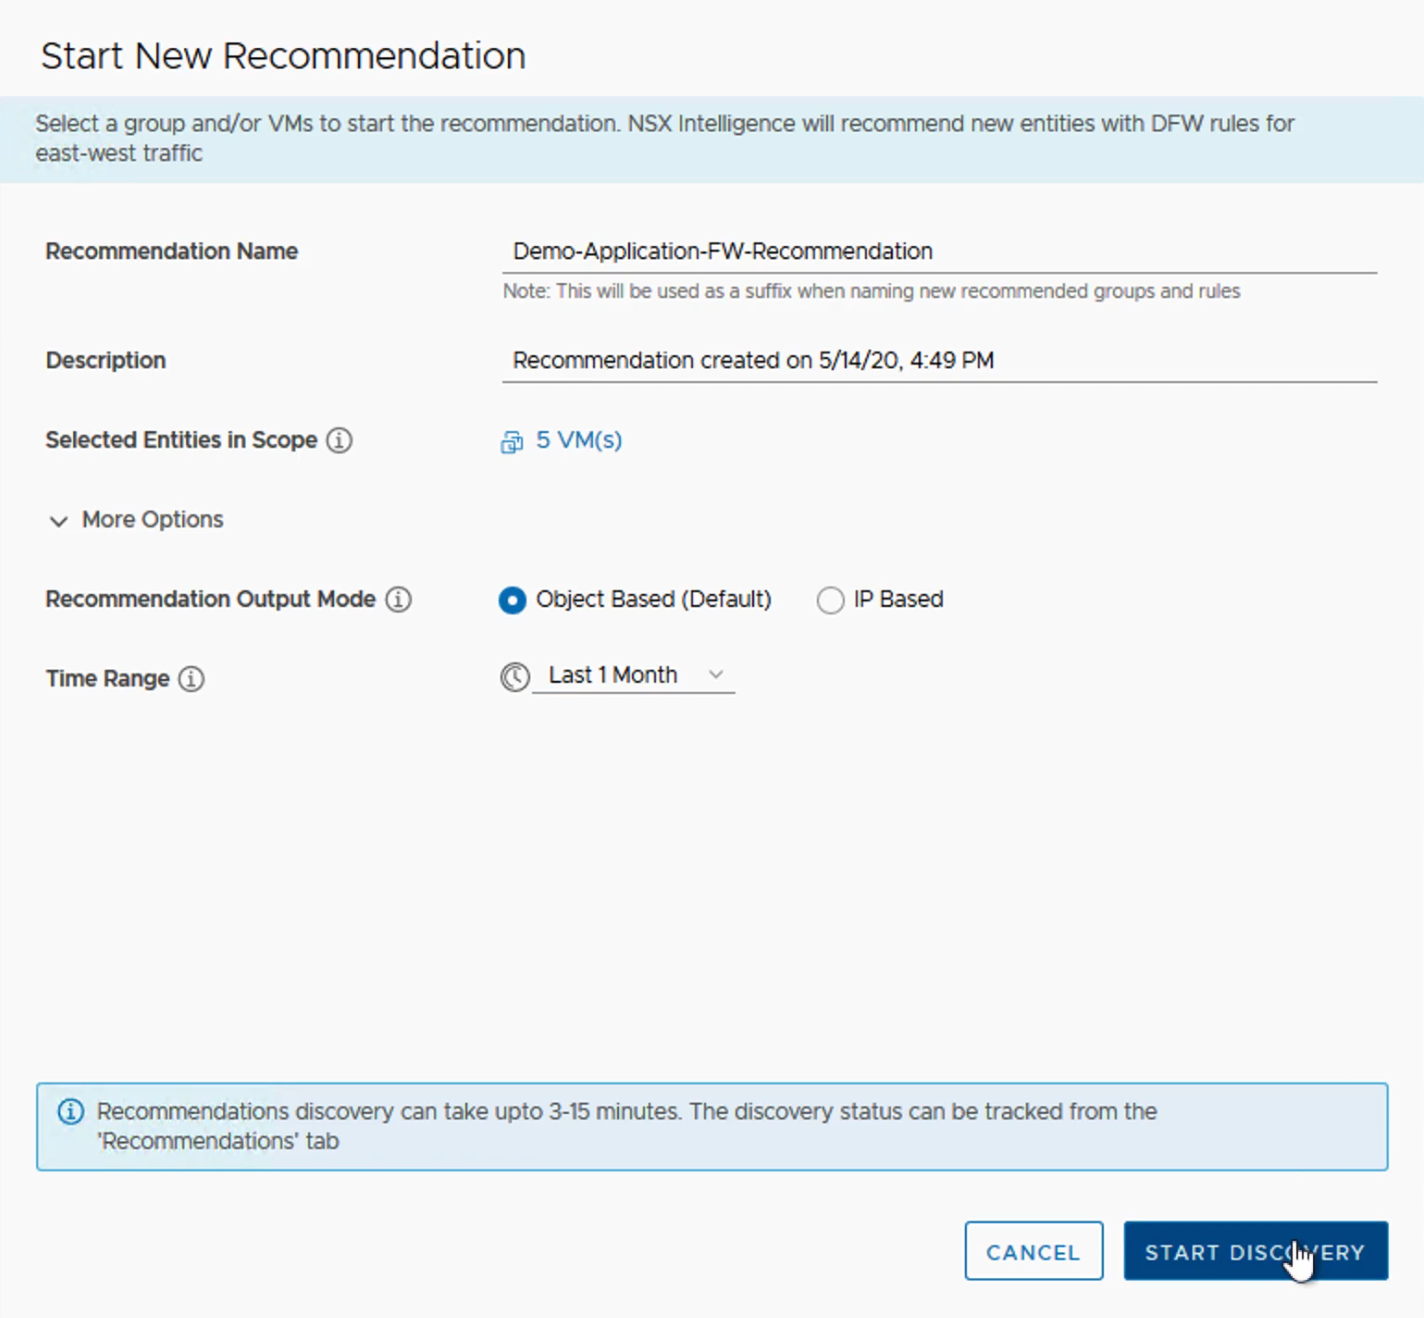Click the Recommendation Name input field
Viewport: 1424px width, 1318px height.
pos(939,252)
